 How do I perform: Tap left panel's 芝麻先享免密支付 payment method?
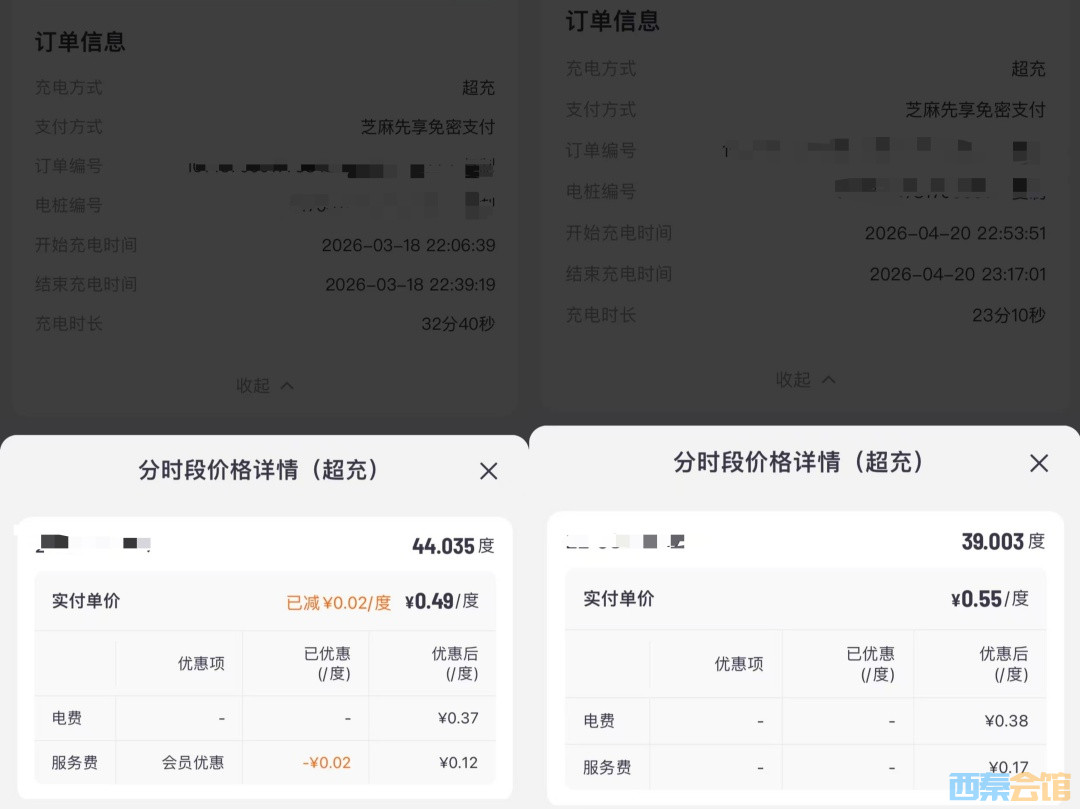[x=427, y=127]
